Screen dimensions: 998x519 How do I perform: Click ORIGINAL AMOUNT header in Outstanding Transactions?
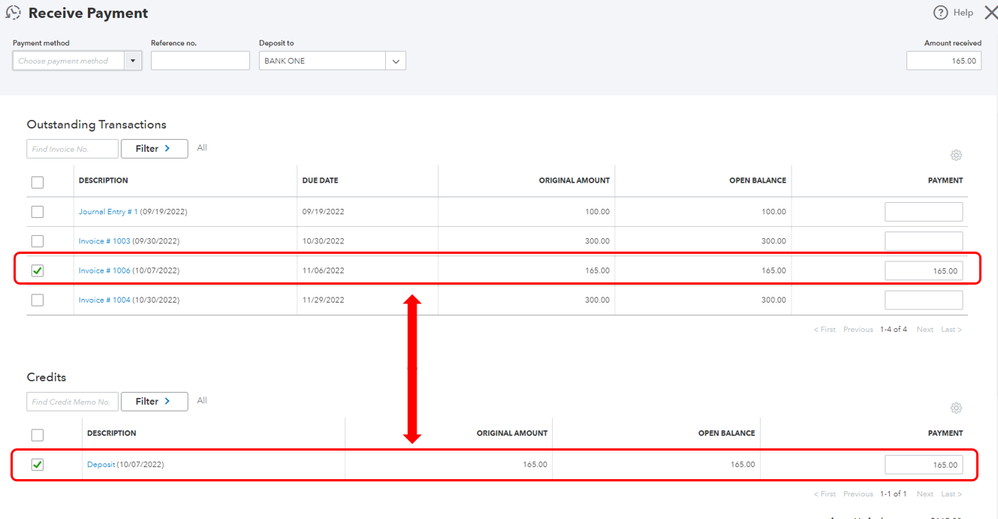[x=574, y=180]
